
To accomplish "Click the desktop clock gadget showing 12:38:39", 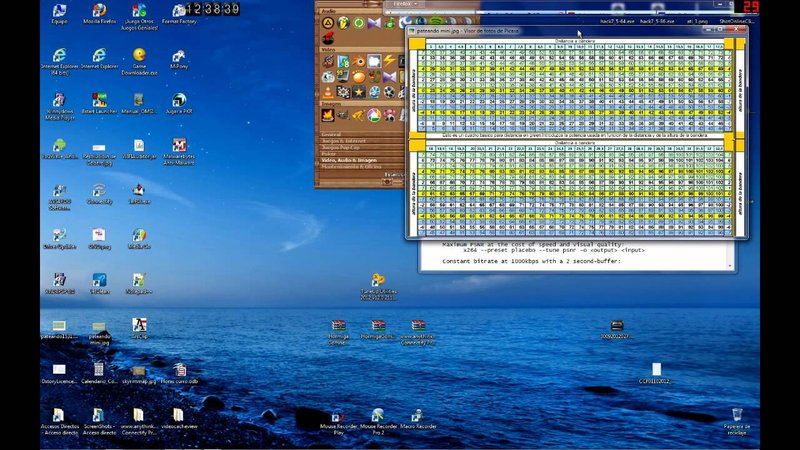I will click(x=213, y=9).
